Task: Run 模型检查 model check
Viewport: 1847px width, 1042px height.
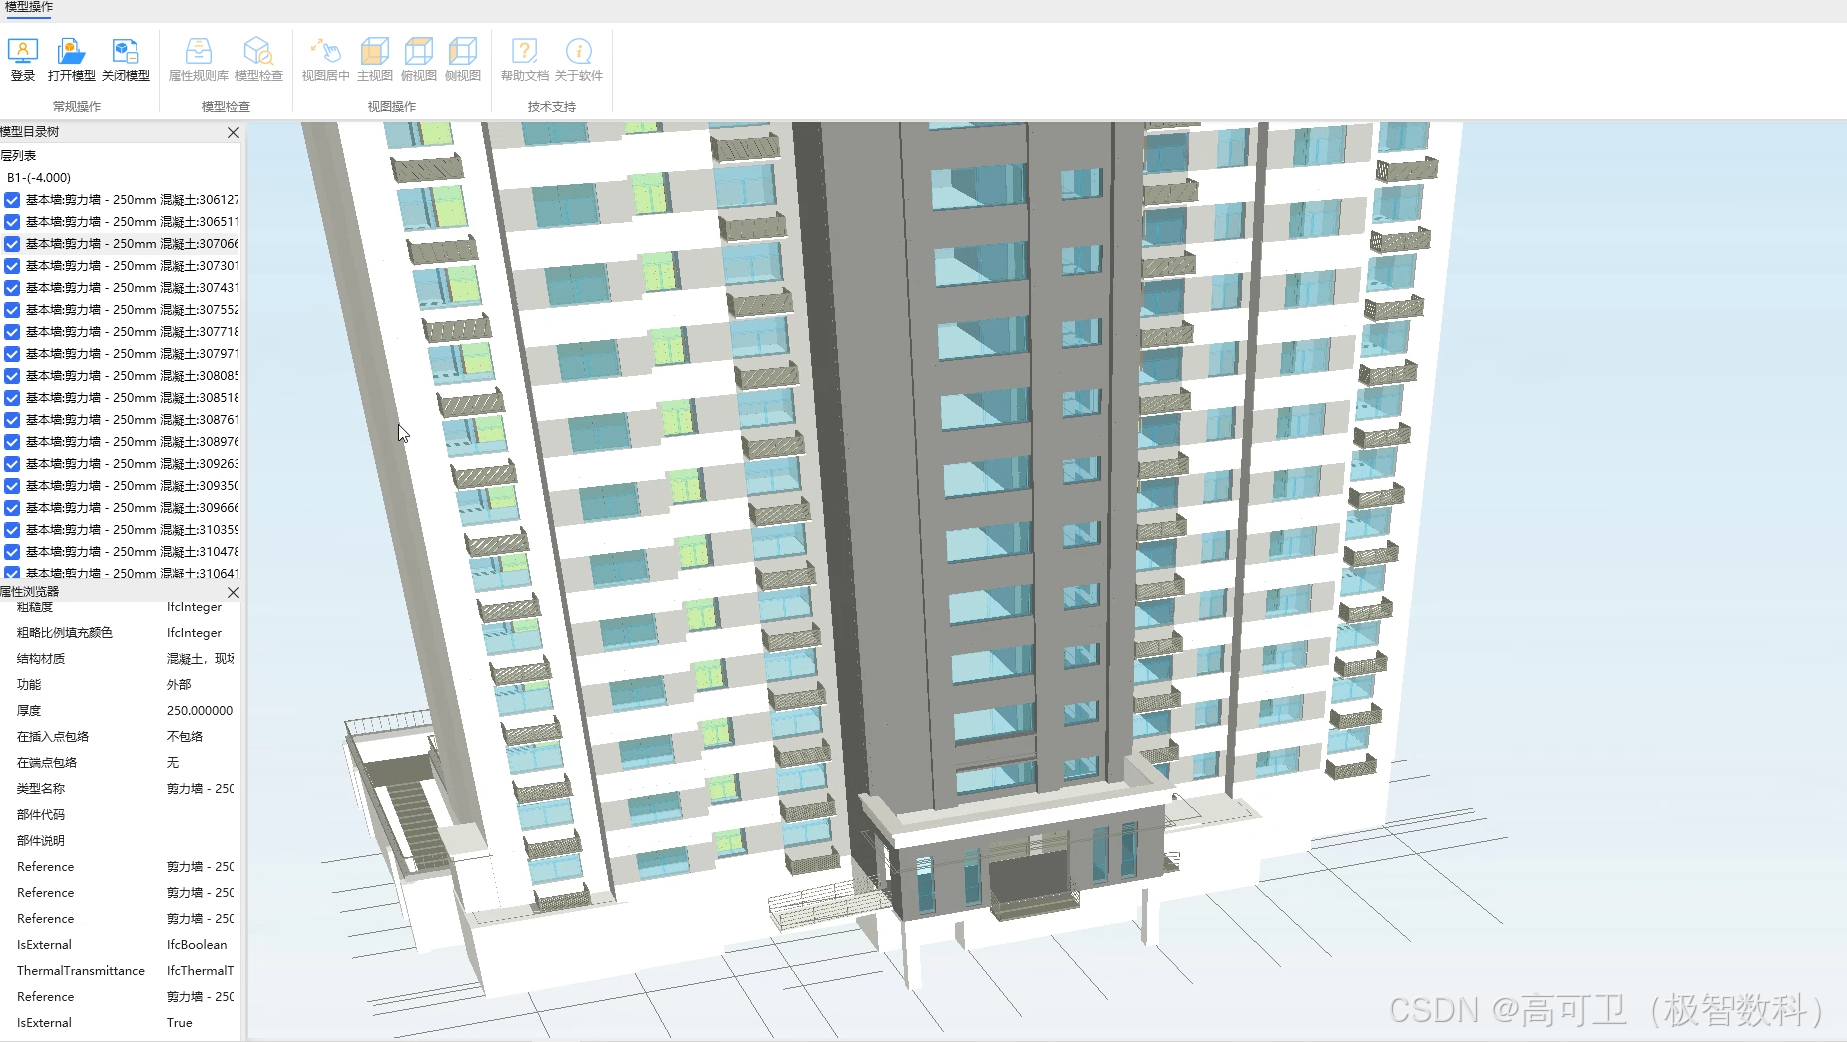Action: [x=259, y=58]
